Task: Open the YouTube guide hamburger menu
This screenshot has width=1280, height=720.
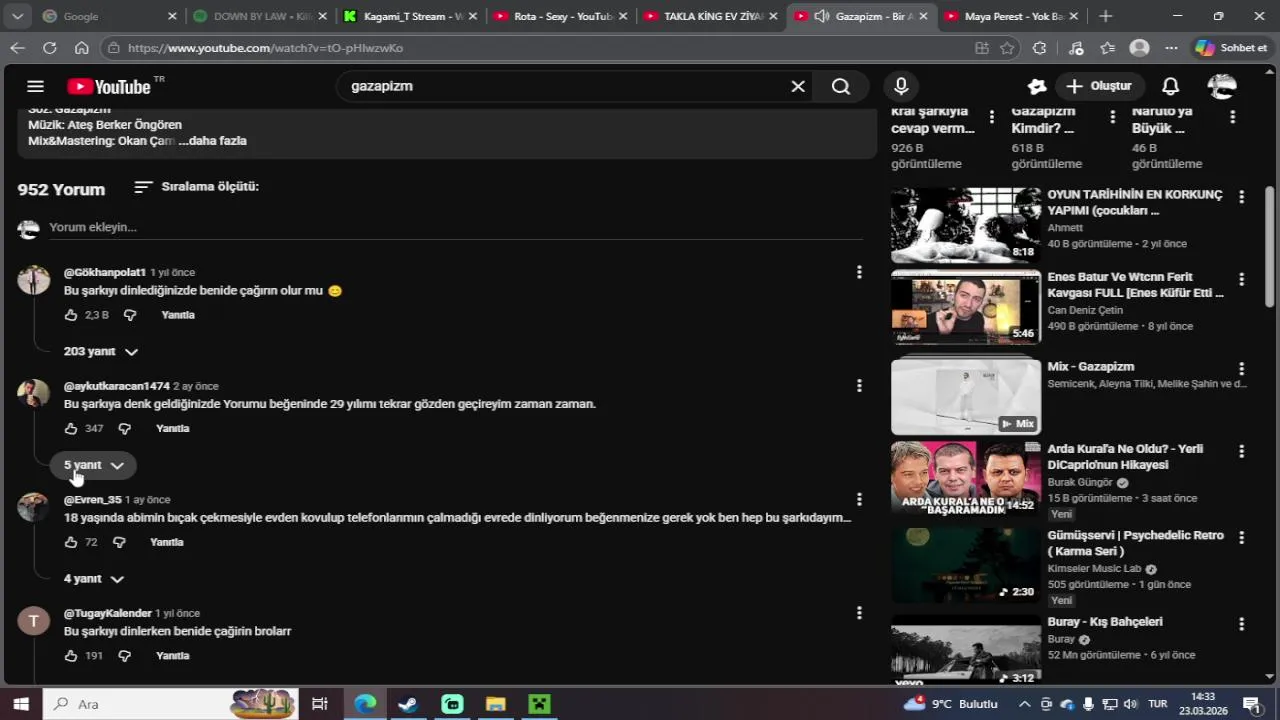Action: [35, 86]
